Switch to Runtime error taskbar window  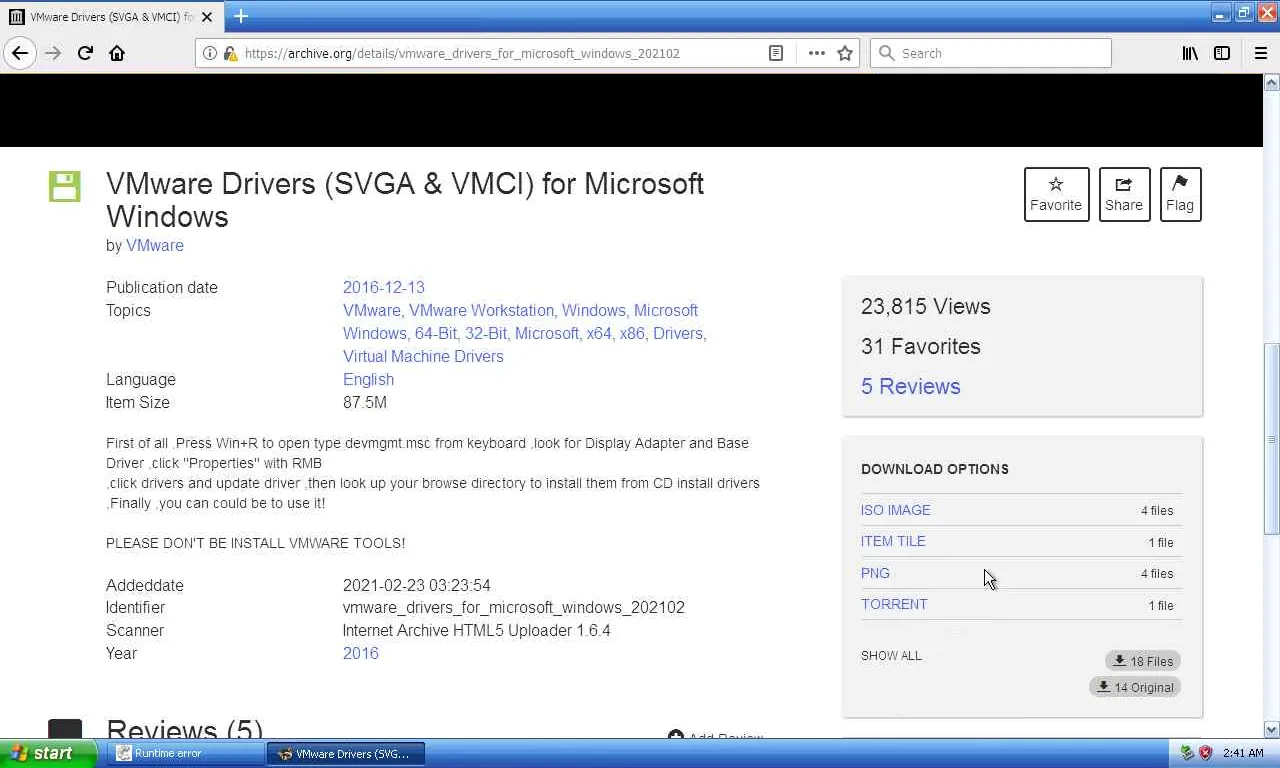pyautogui.click(x=184, y=754)
